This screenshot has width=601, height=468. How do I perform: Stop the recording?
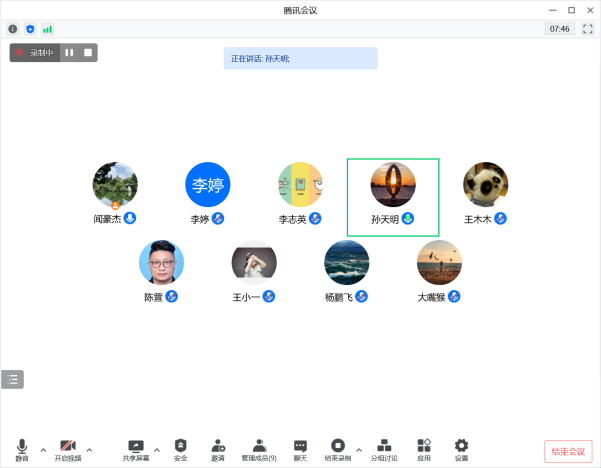[88, 52]
